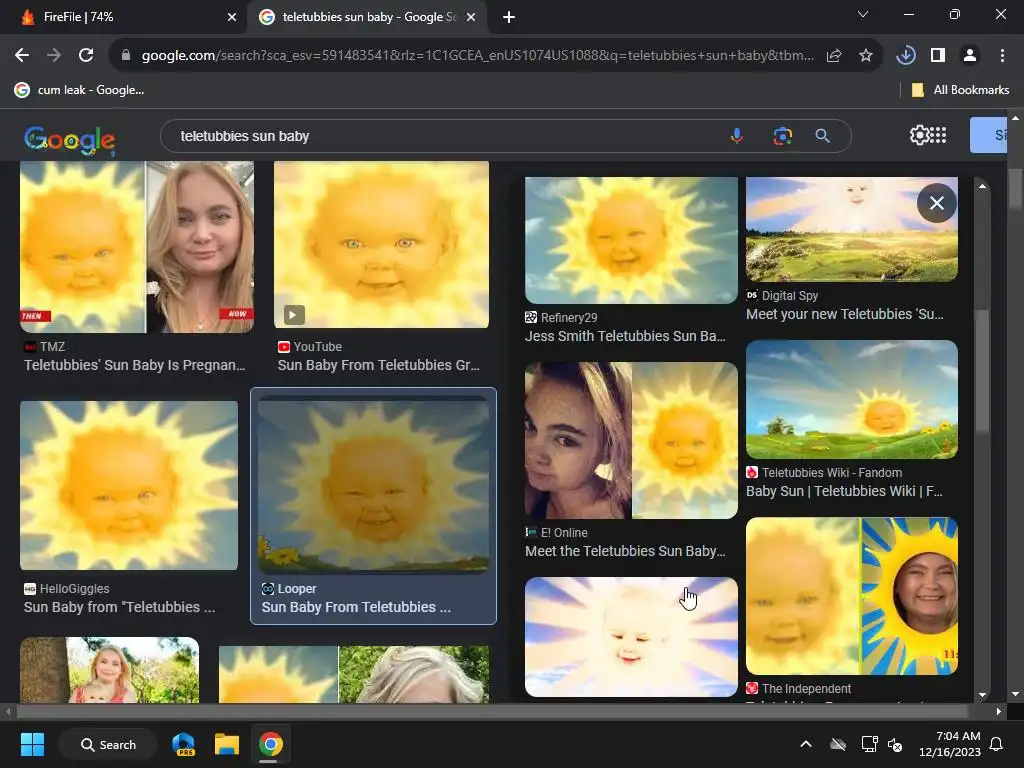Open 'Sun Baby From Teletubbies Gr...' link
1024x768 pixels.
pos(379,365)
